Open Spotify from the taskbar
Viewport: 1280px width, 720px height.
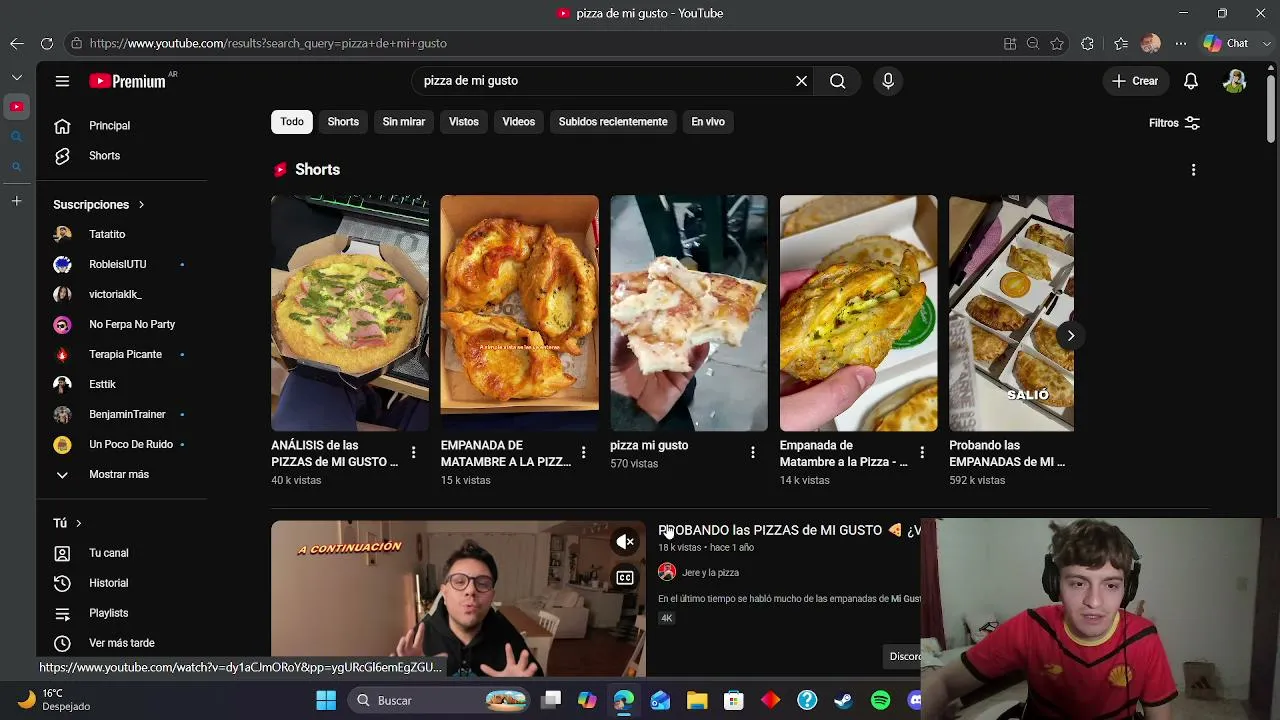tap(880, 700)
